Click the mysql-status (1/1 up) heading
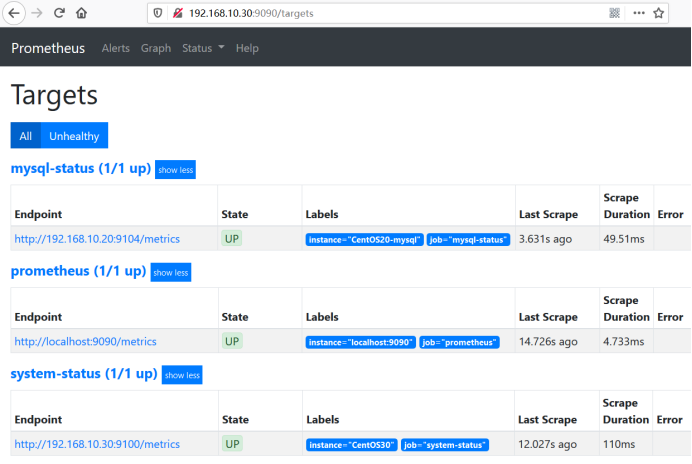 tap(81, 168)
